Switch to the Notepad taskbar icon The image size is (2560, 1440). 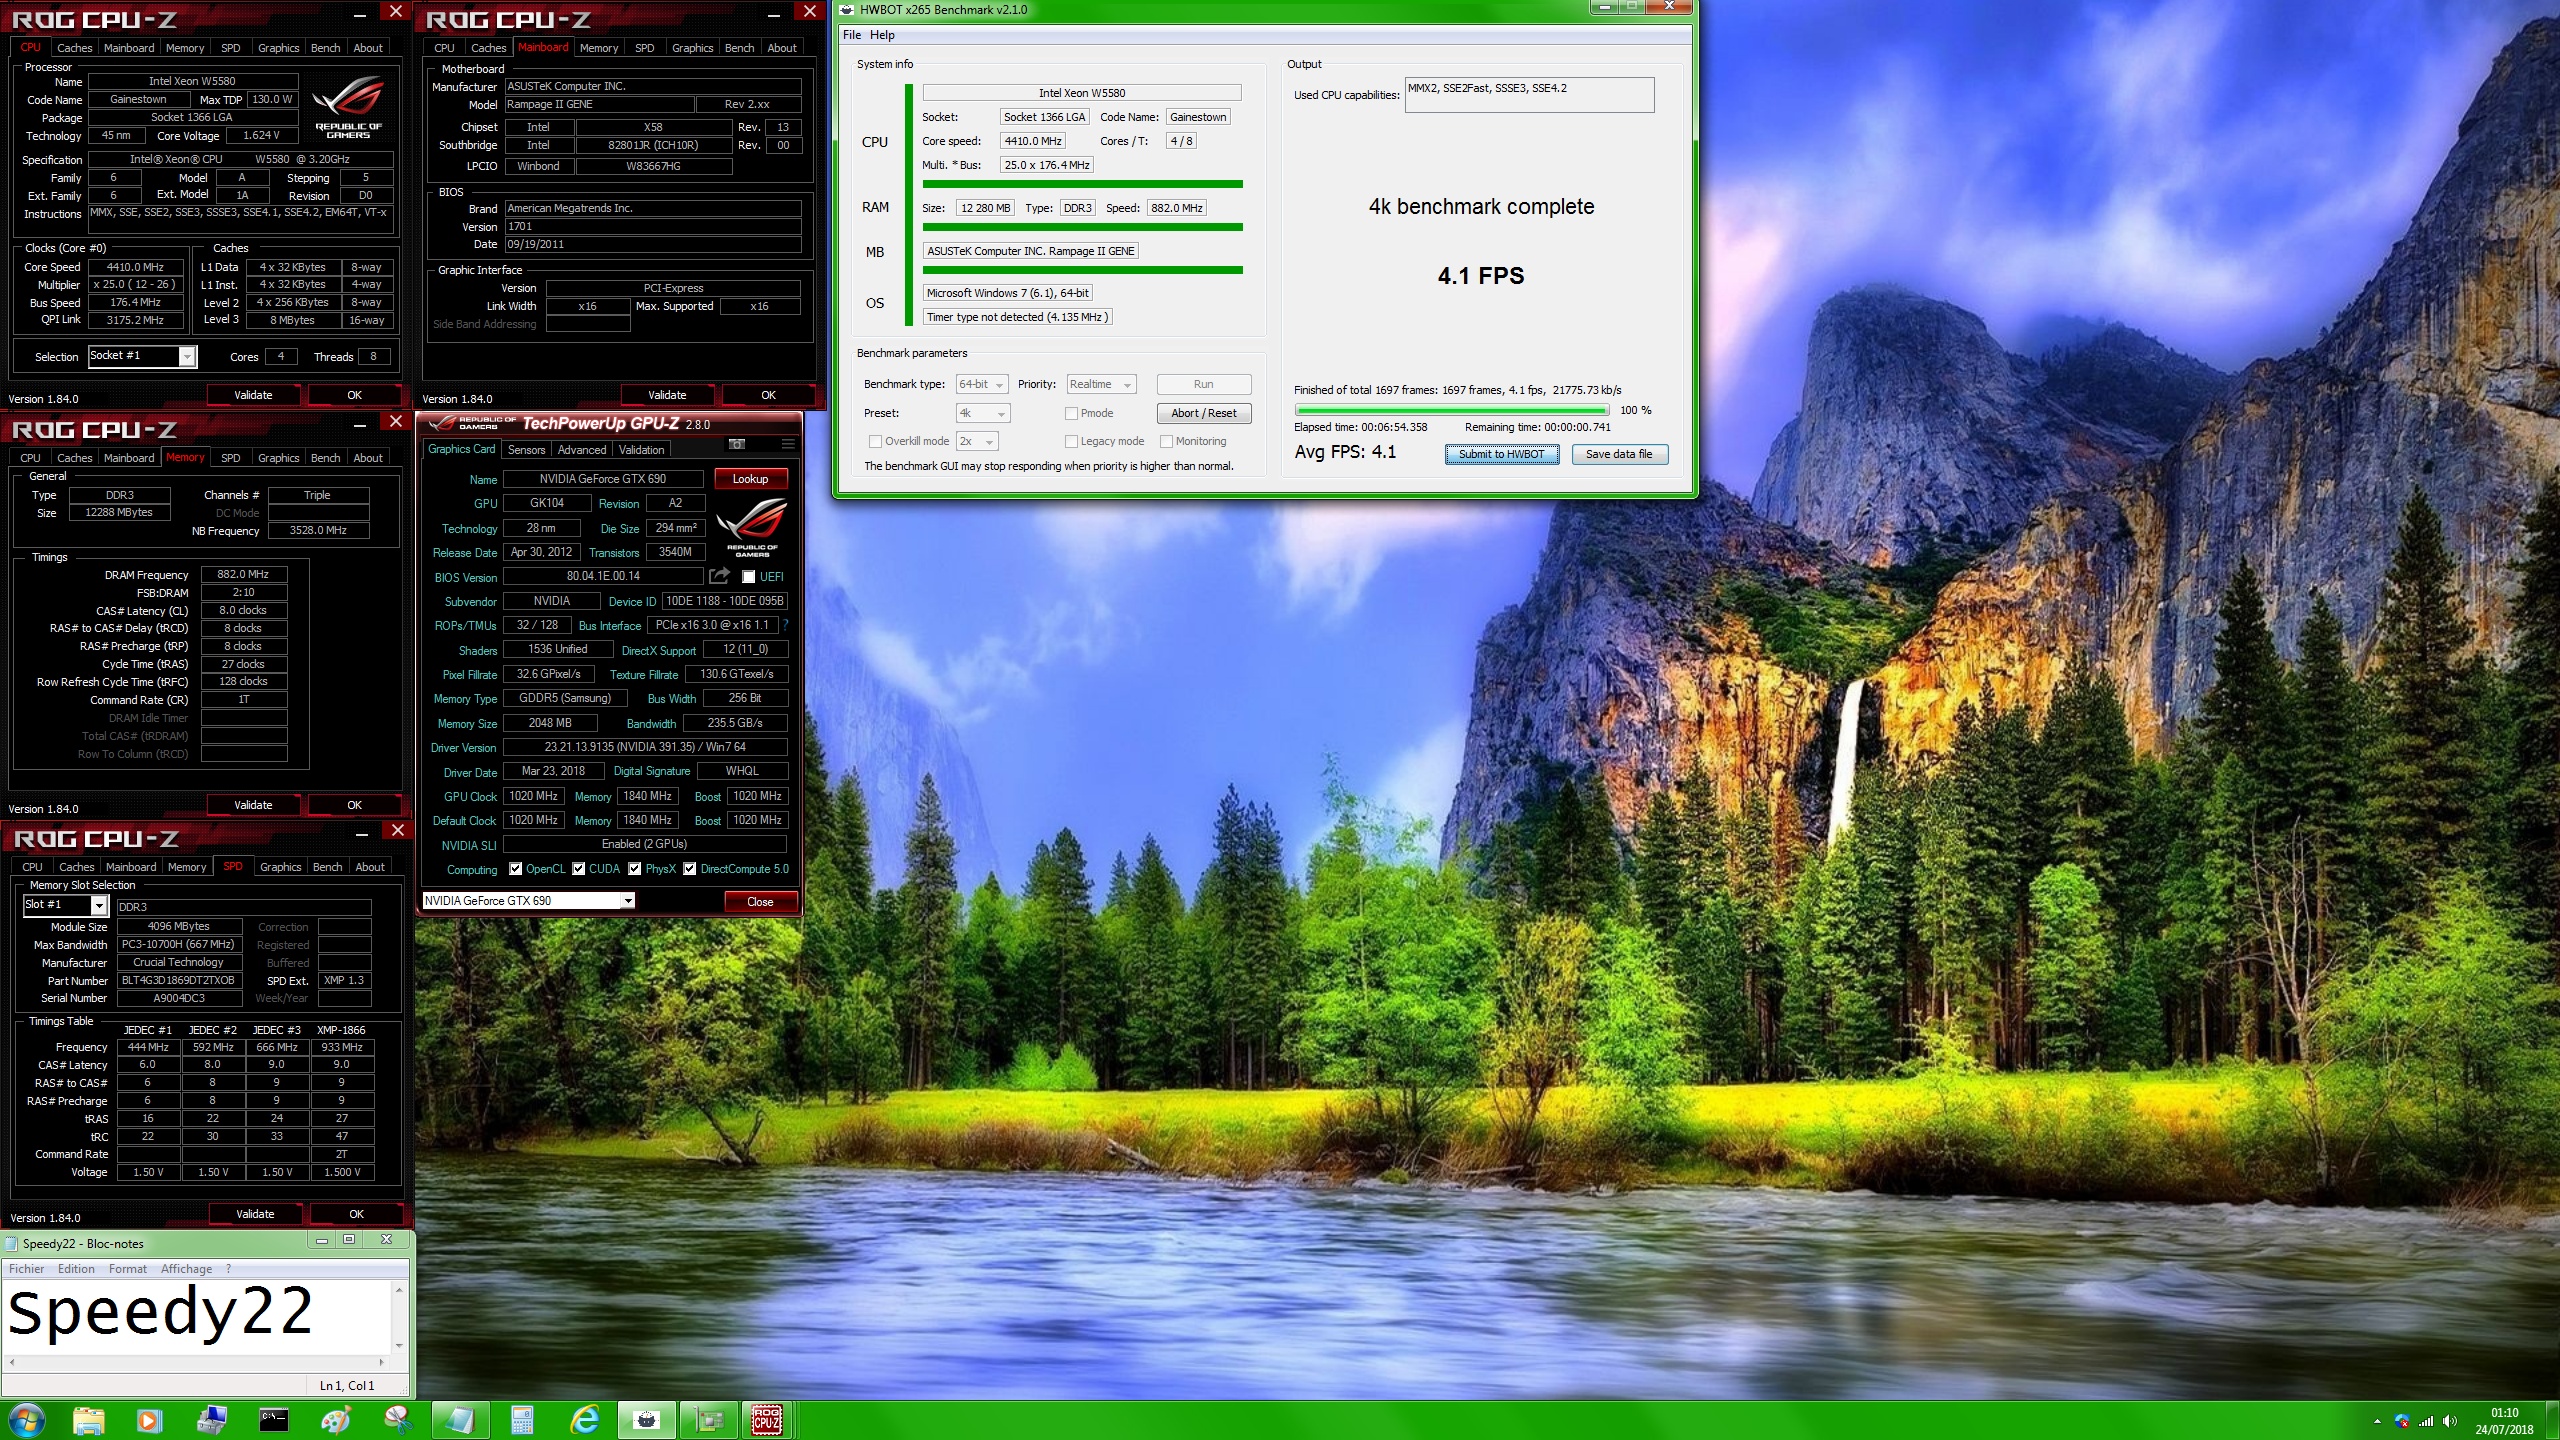click(460, 1420)
